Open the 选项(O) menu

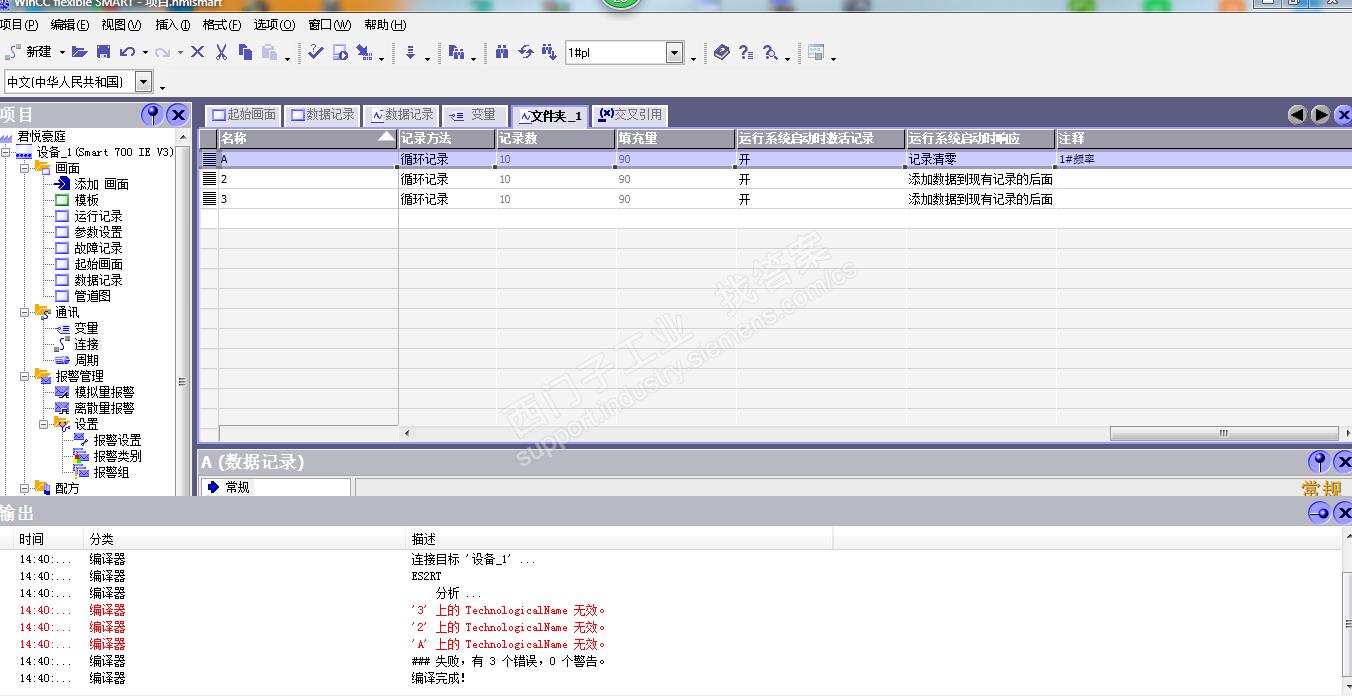pos(274,25)
